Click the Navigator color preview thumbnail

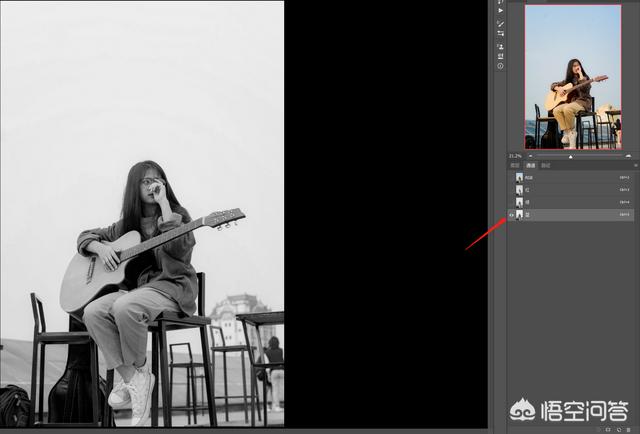573,77
